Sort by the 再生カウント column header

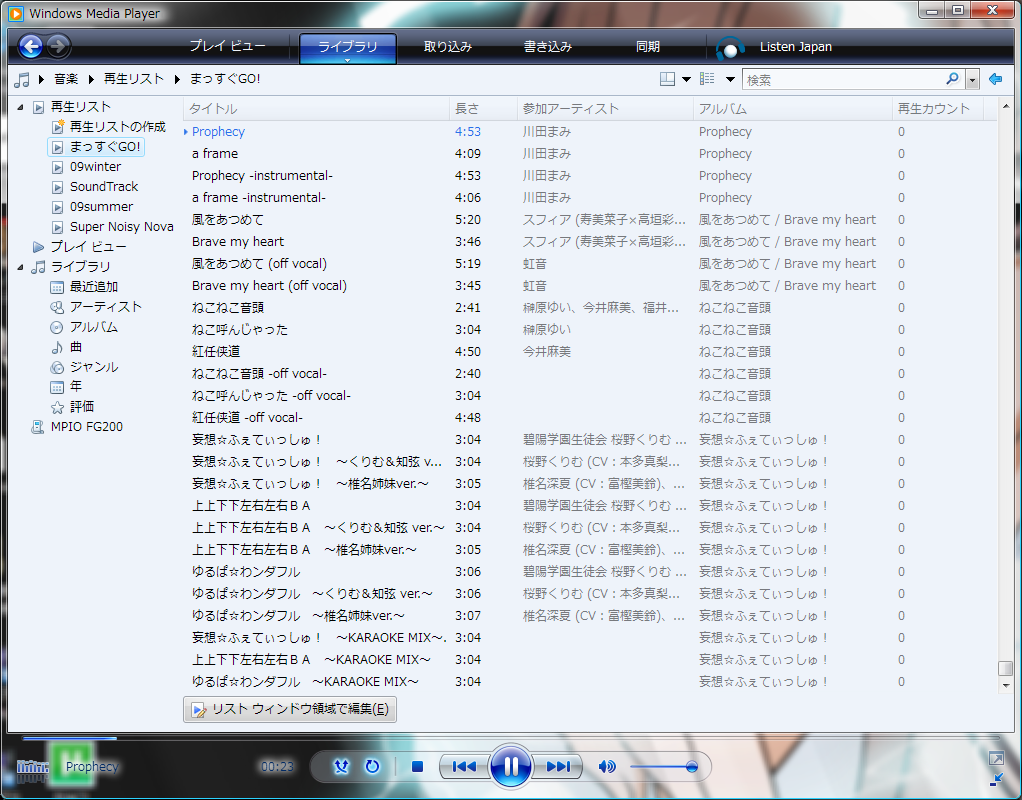(x=937, y=109)
